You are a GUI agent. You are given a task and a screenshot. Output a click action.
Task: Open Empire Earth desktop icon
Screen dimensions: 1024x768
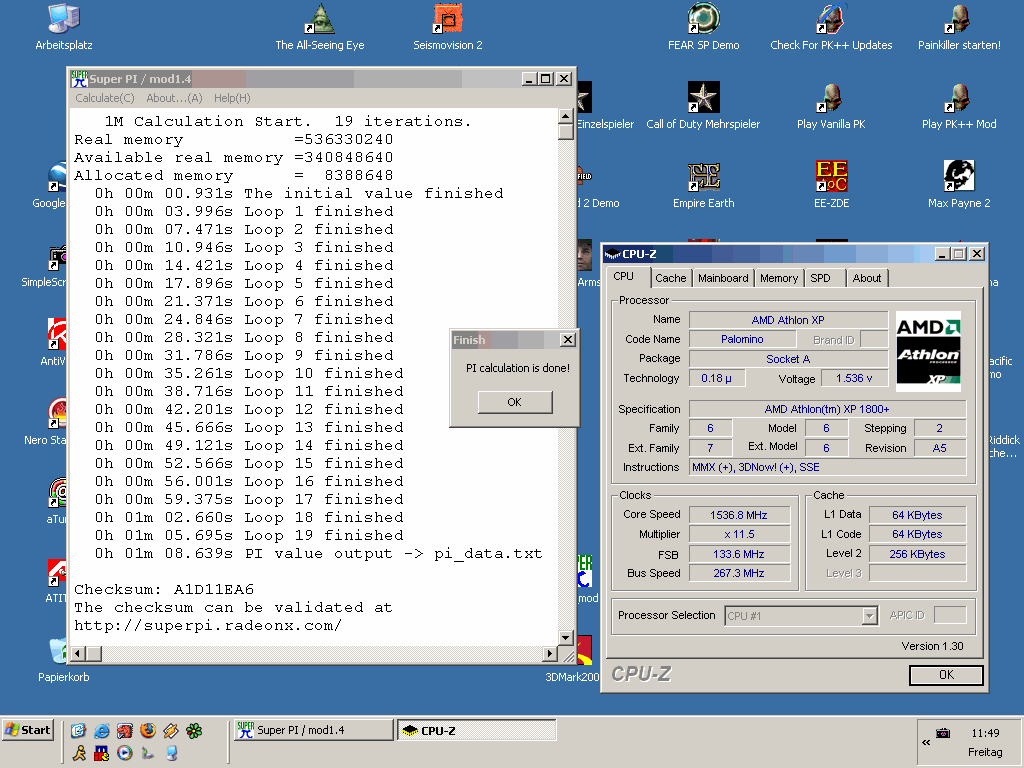tap(703, 185)
